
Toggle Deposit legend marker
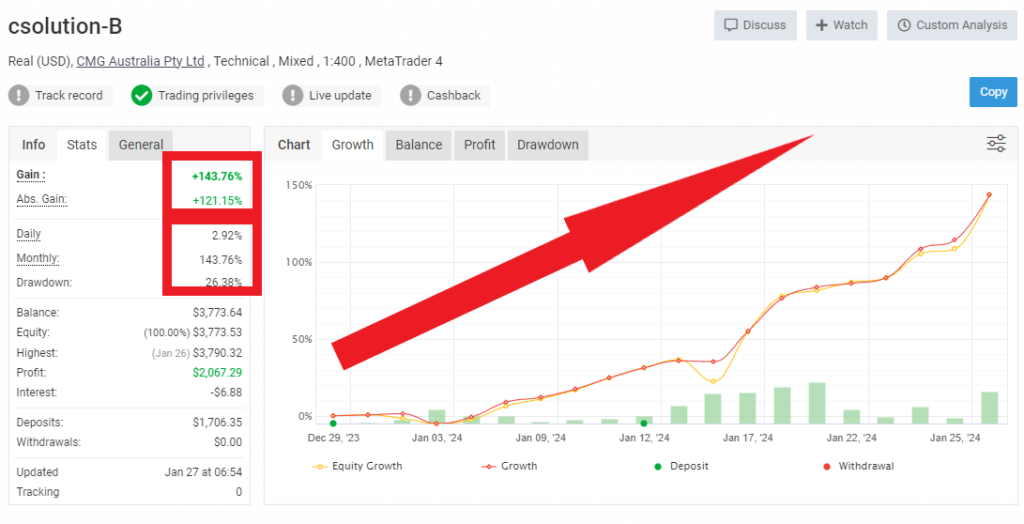click(x=681, y=466)
